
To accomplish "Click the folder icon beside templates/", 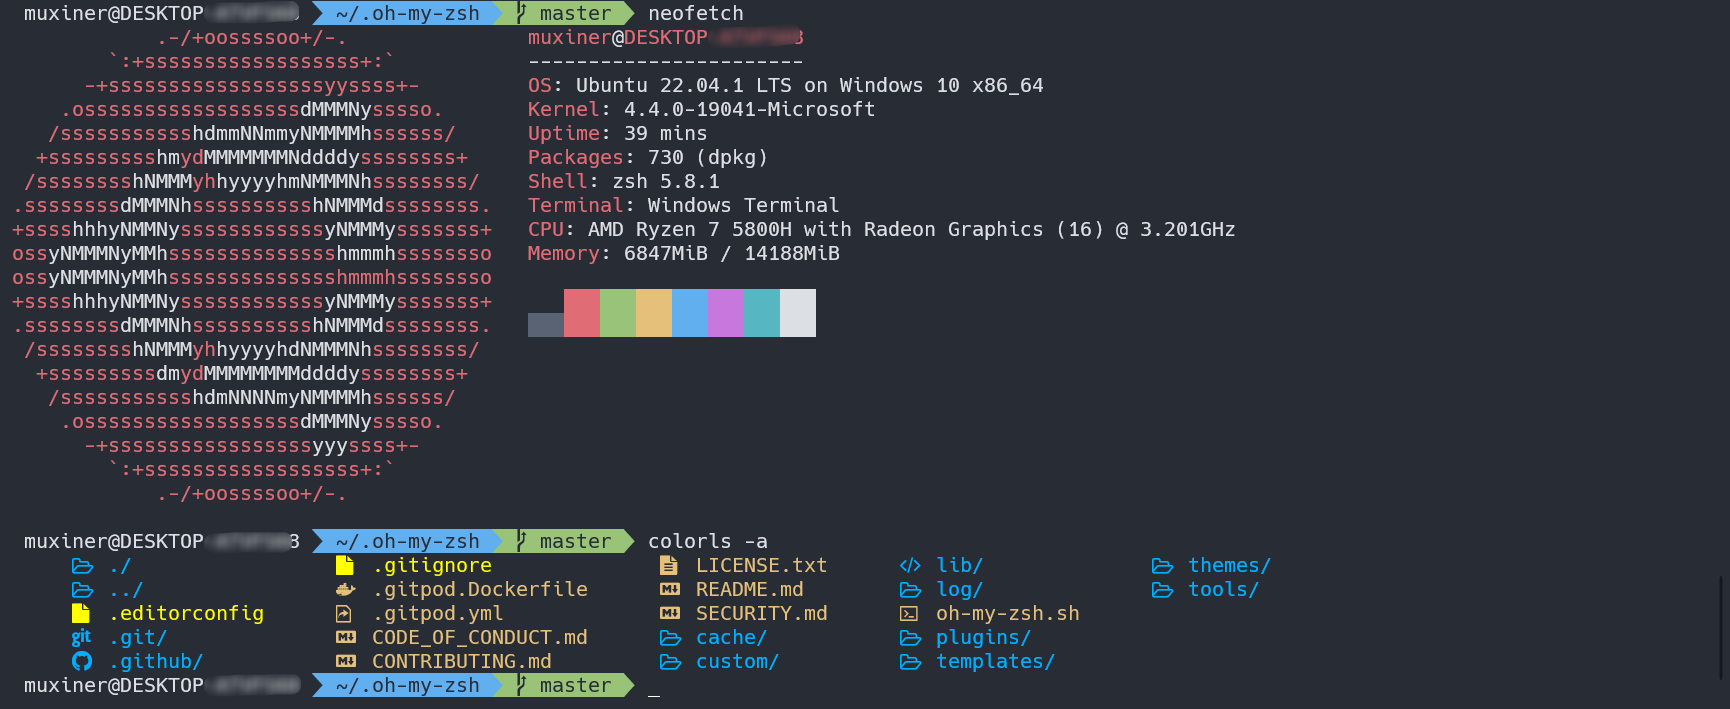I will coord(910,662).
